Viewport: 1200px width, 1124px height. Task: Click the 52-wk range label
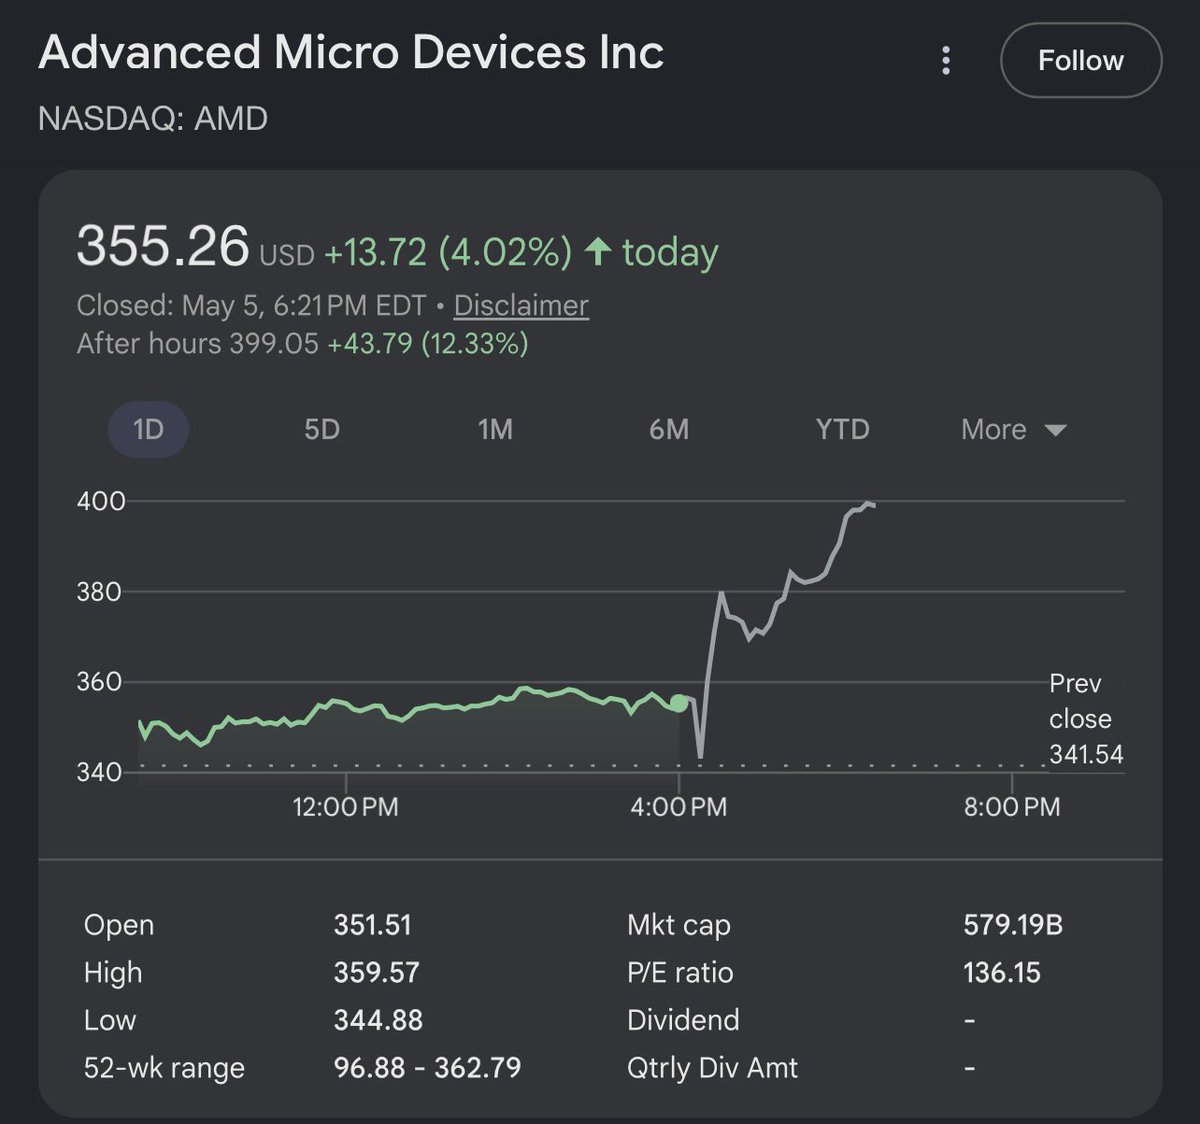point(164,1068)
